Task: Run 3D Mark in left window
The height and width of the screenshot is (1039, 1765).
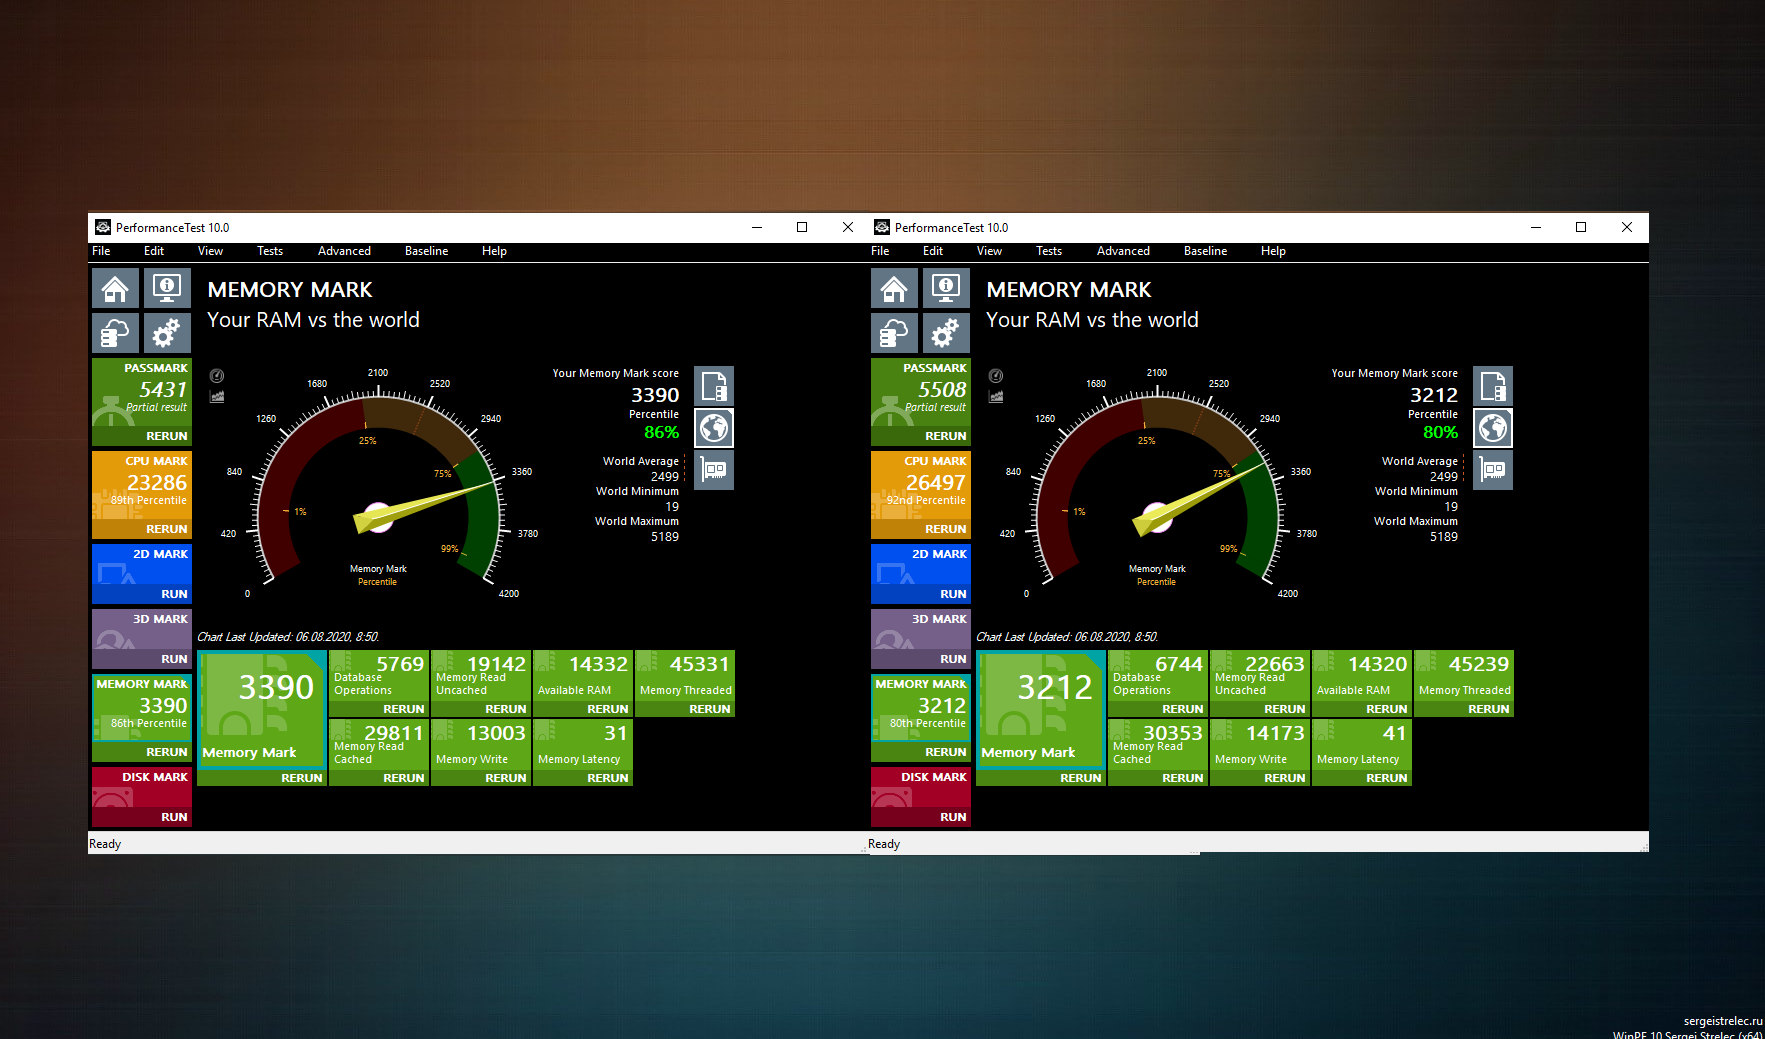Action: pos(174,659)
